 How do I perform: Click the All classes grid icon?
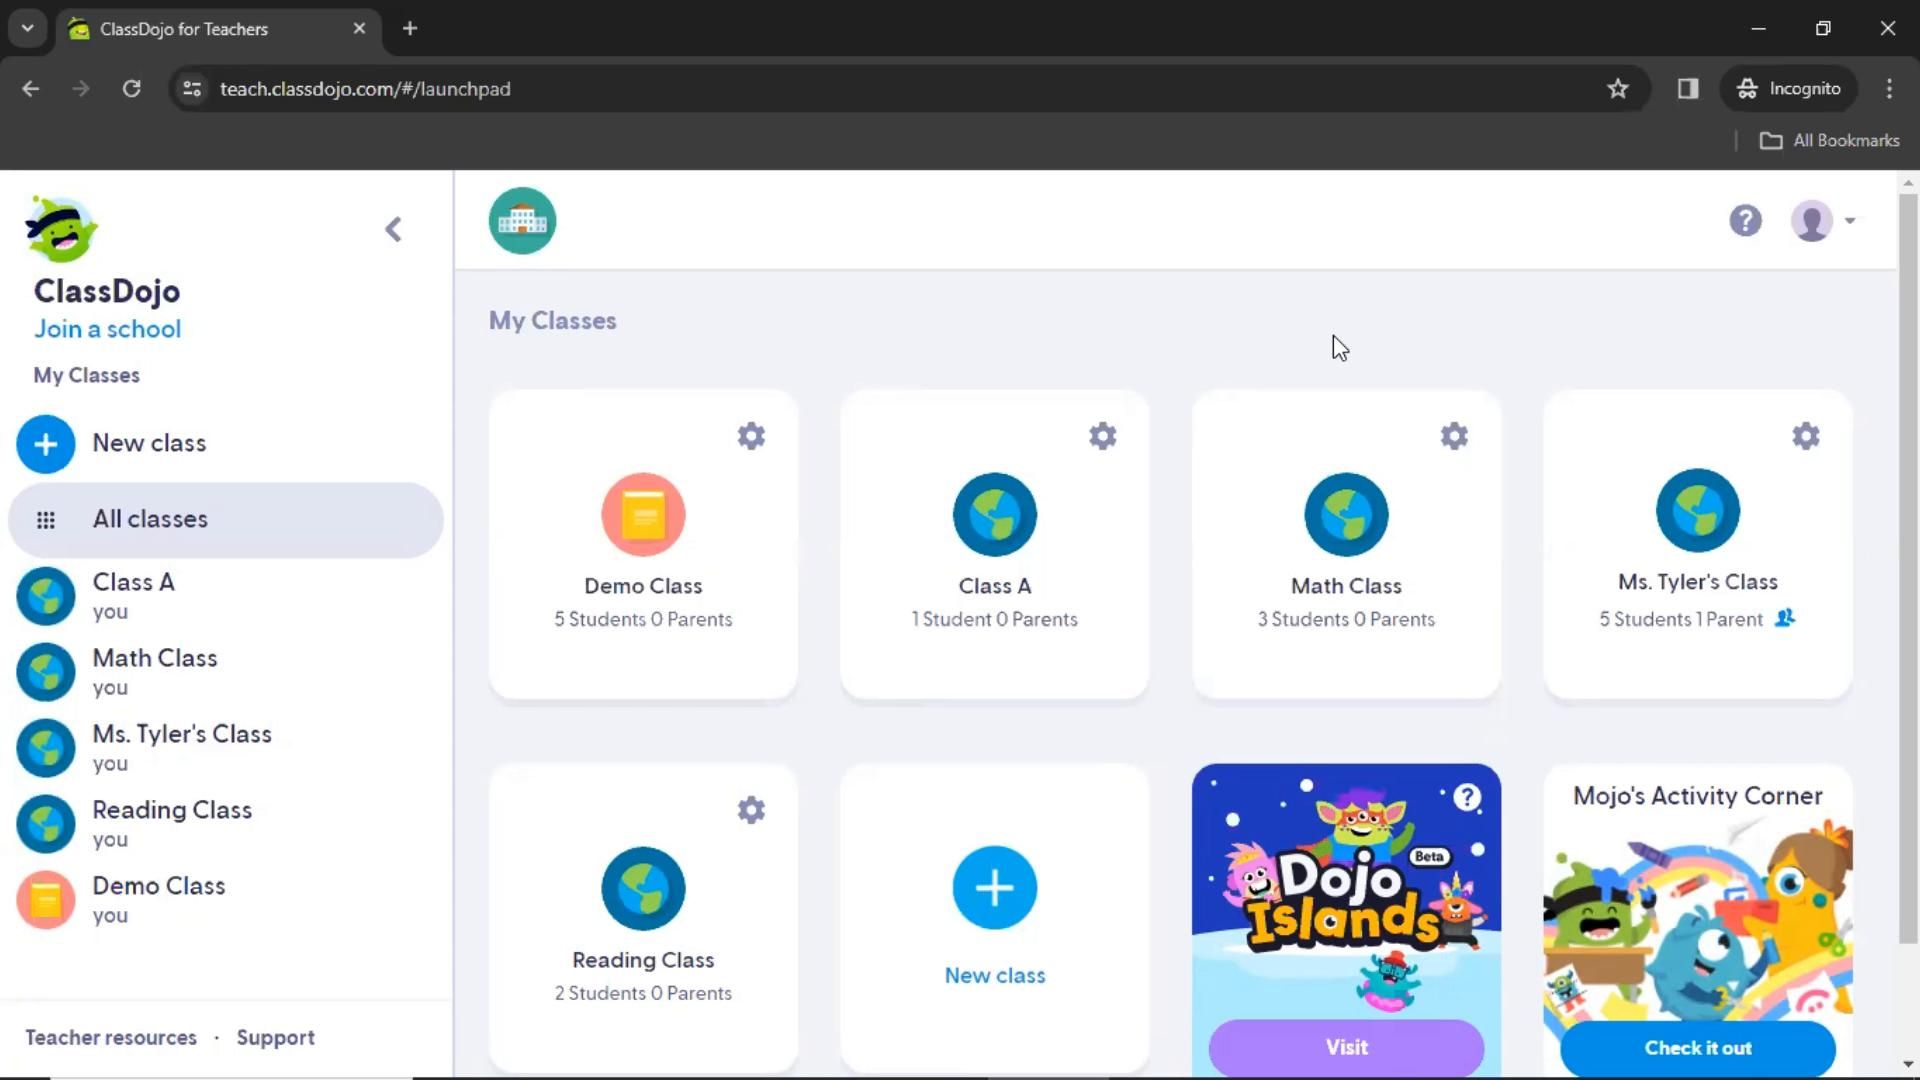(45, 520)
